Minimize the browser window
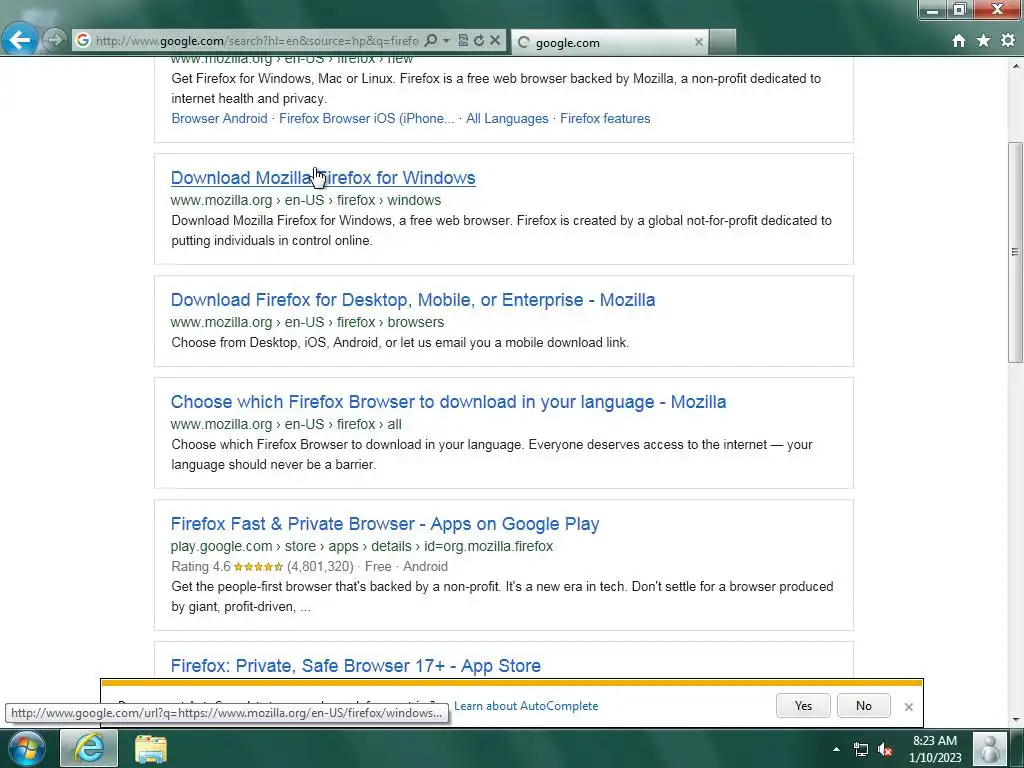 pyautogui.click(x=933, y=10)
